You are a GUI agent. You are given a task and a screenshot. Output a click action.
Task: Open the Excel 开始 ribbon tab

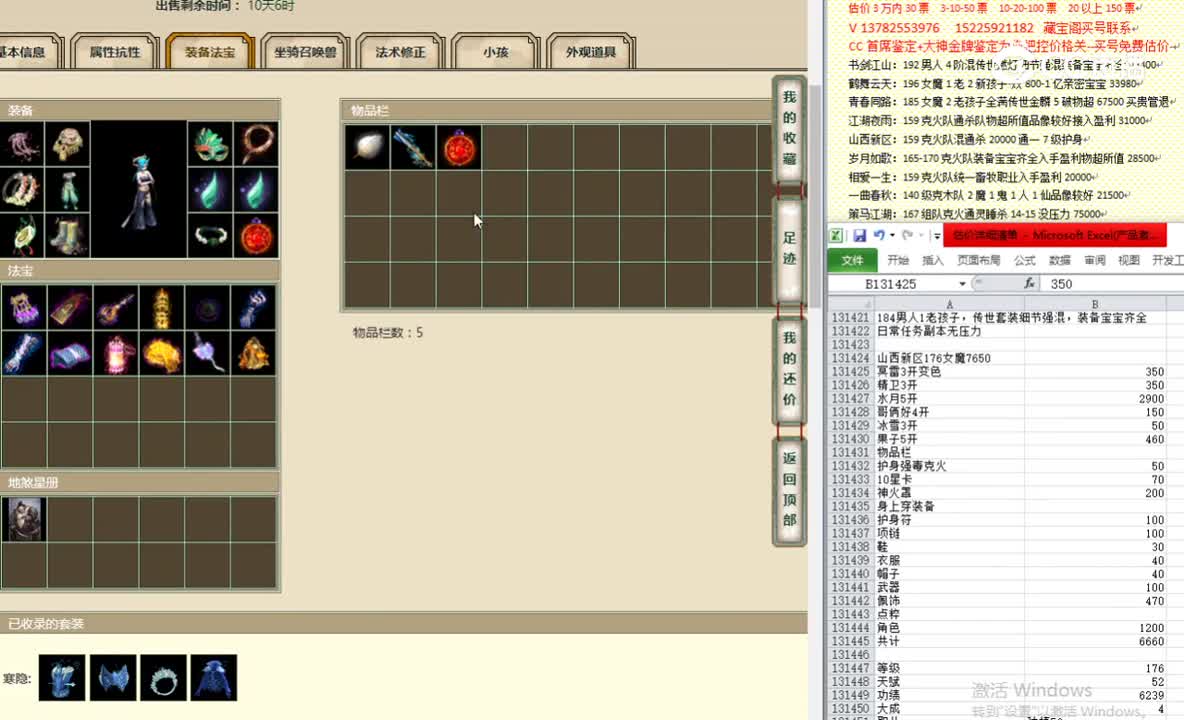[x=898, y=260]
